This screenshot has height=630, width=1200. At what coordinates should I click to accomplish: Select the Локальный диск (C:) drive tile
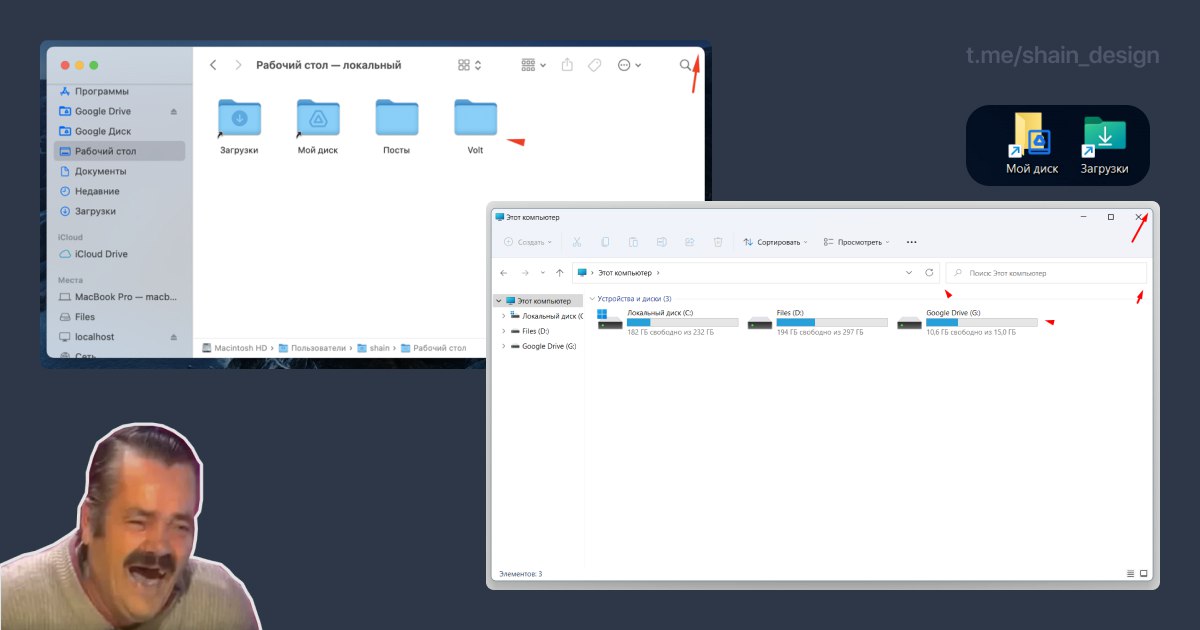point(667,321)
